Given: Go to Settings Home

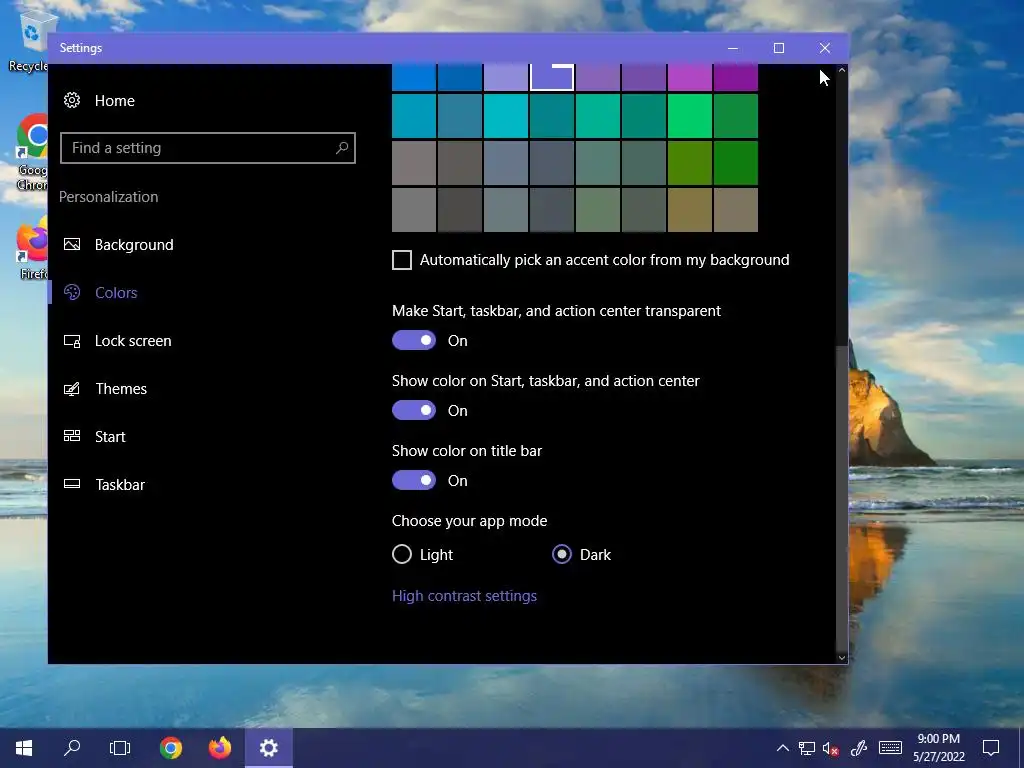Looking at the screenshot, I should [114, 101].
